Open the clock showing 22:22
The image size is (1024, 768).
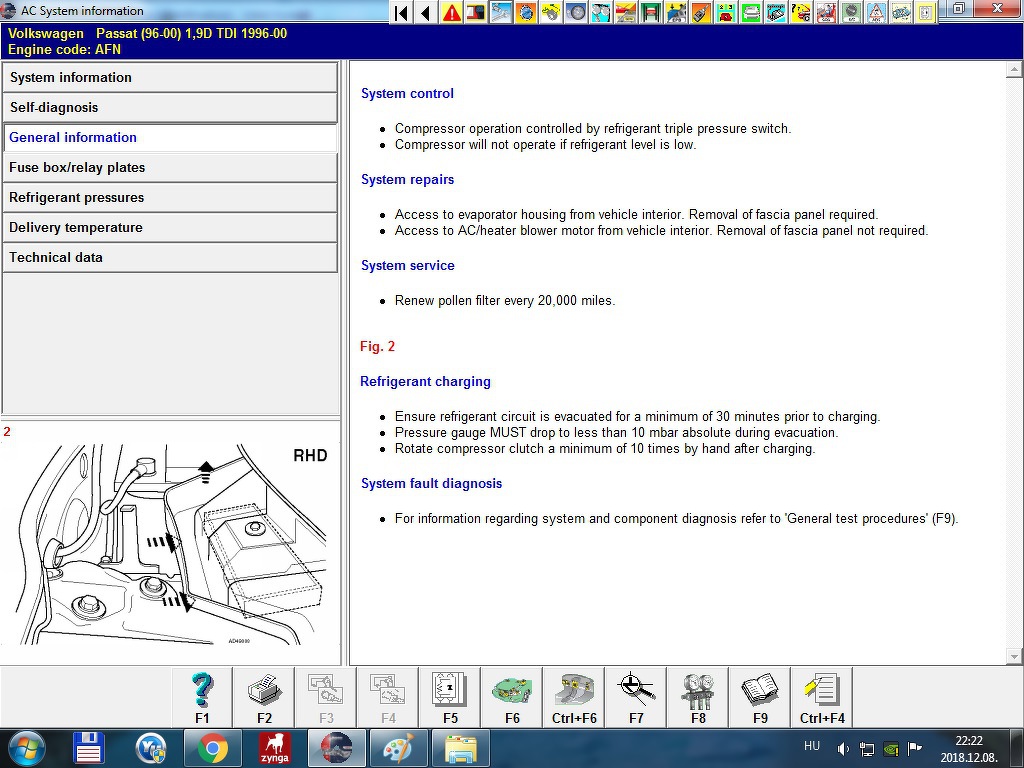[x=969, y=749]
